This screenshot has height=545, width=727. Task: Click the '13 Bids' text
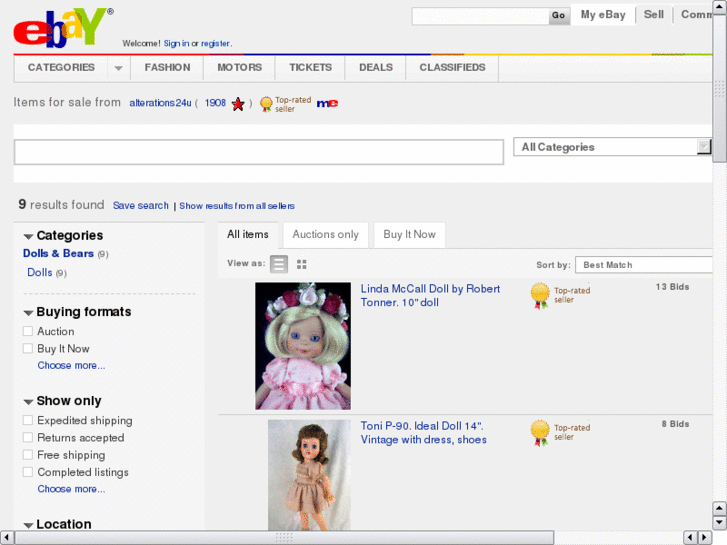(672, 287)
